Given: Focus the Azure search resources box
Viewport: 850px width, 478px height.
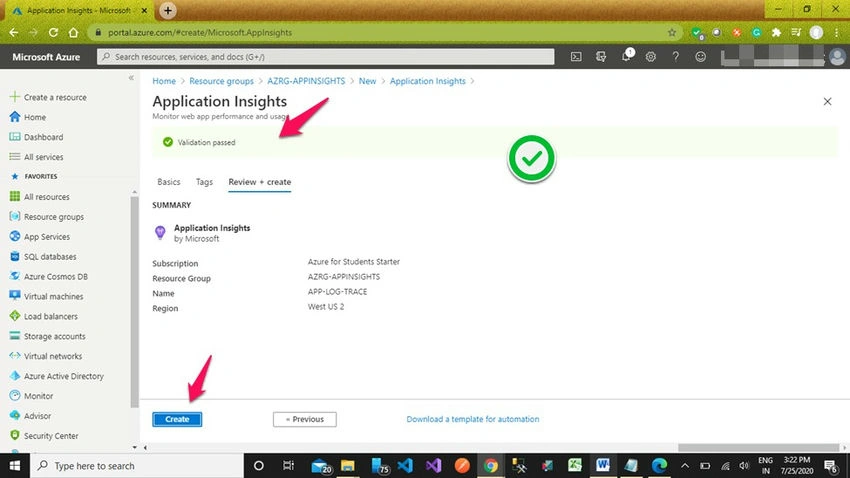Looking at the screenshot, I should (x=325, y=56).
